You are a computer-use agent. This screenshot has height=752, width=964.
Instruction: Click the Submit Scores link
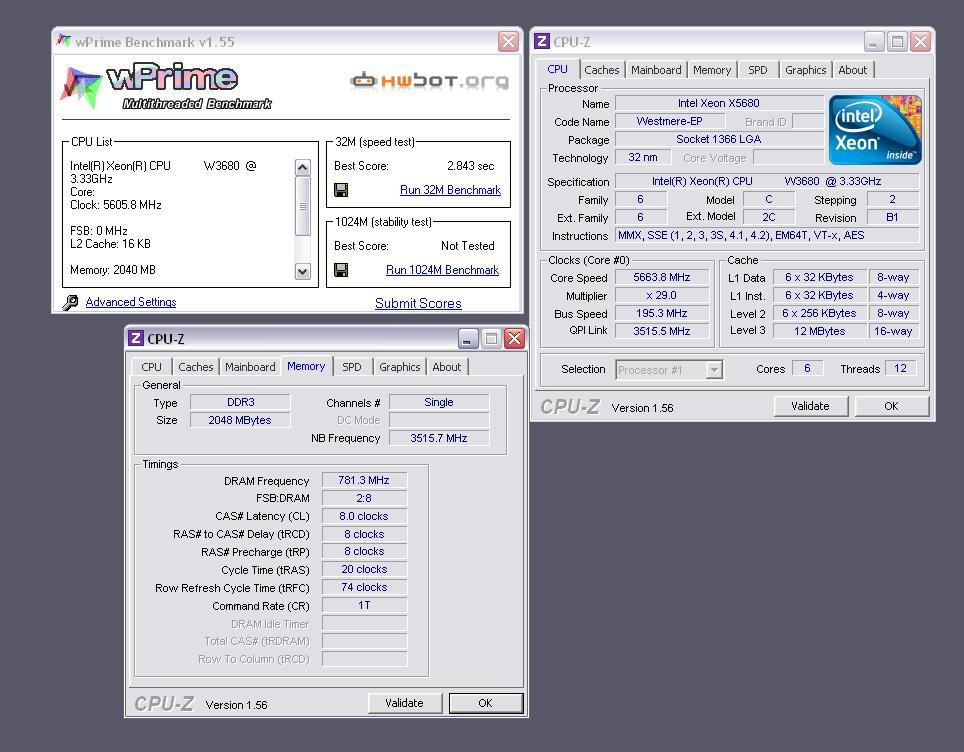coord(418,303)
